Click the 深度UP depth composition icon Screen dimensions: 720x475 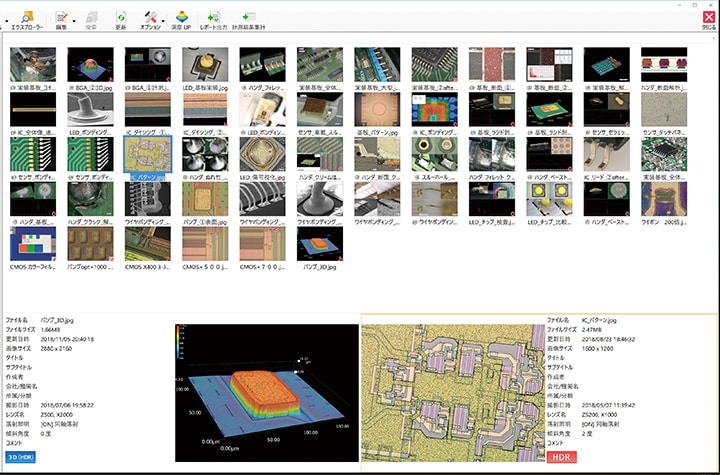pyautogui.click(x=181, y=17)
